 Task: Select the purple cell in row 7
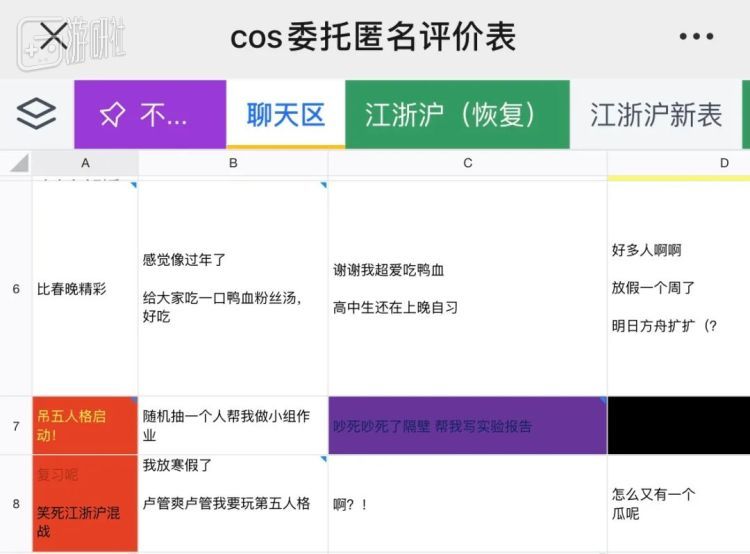(x=467, y=425)
